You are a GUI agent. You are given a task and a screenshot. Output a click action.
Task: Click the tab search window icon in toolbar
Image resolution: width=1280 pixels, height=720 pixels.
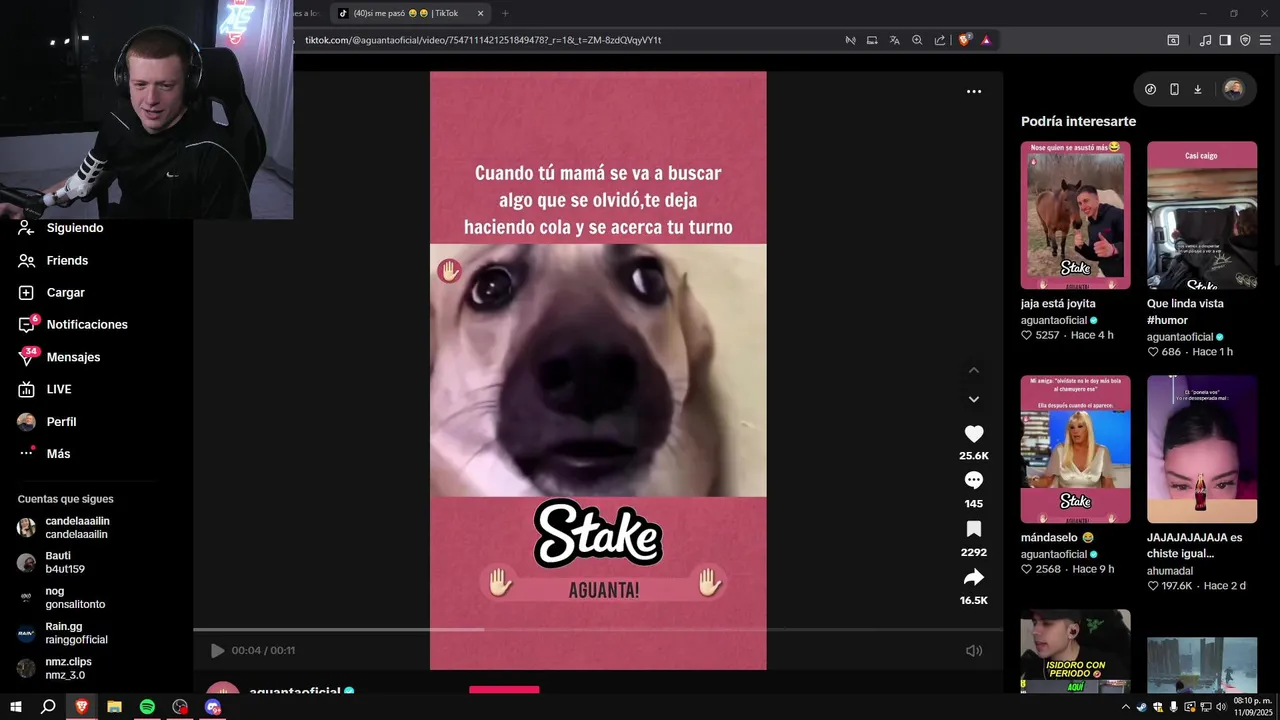tap(1173, 40)
